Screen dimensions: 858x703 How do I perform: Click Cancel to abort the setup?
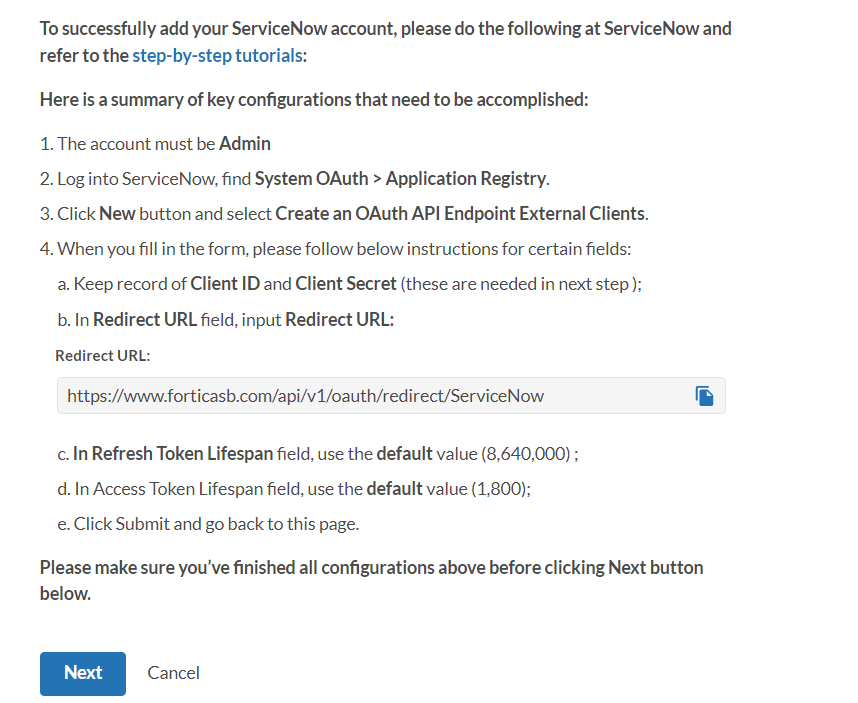point(173,672)
